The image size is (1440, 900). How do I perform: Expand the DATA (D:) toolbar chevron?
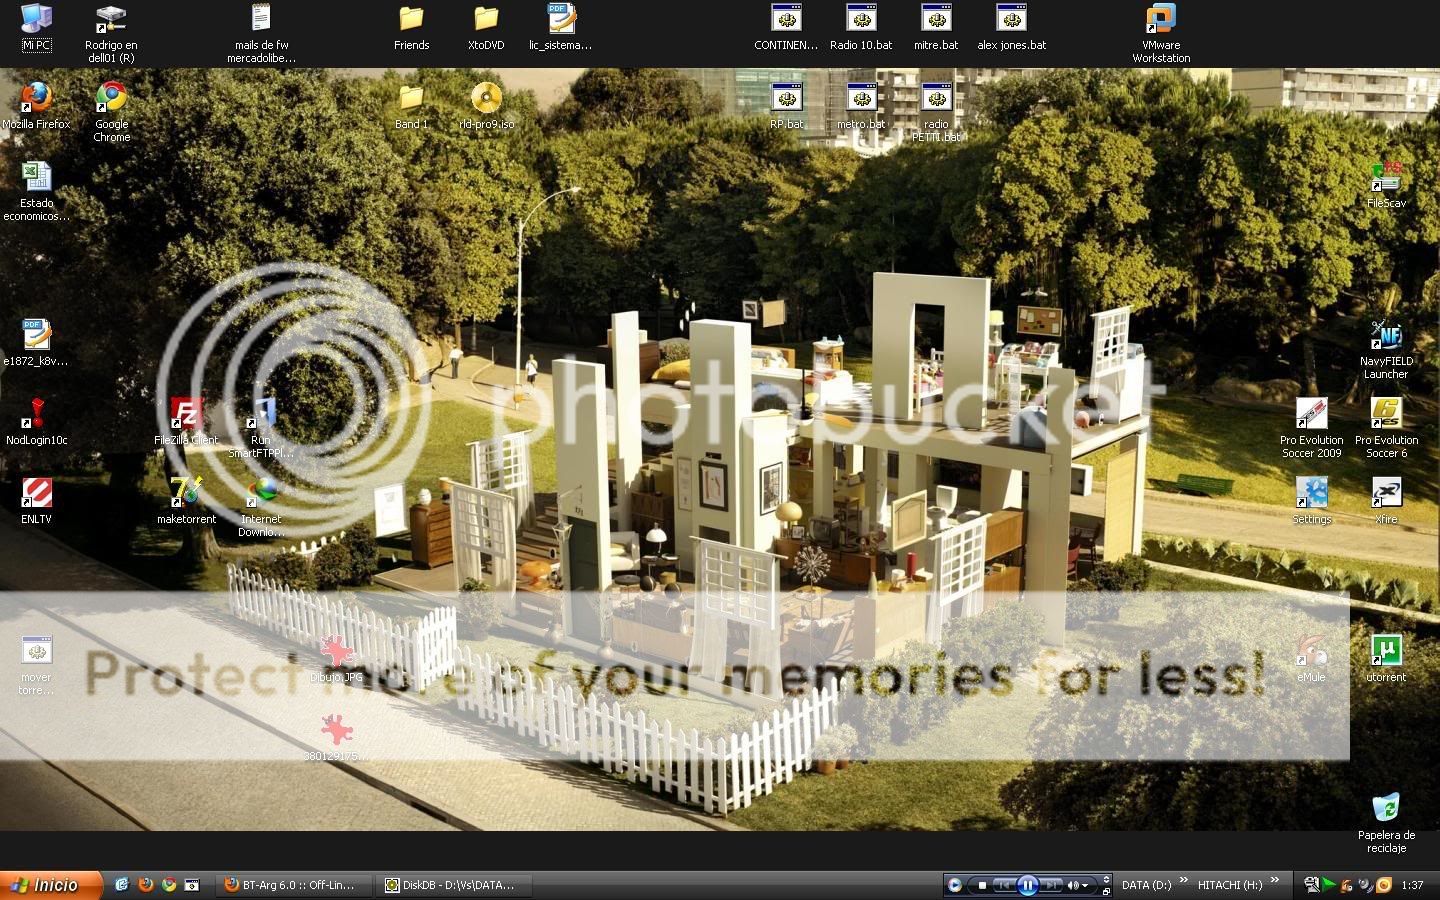tap(1184, 881)
